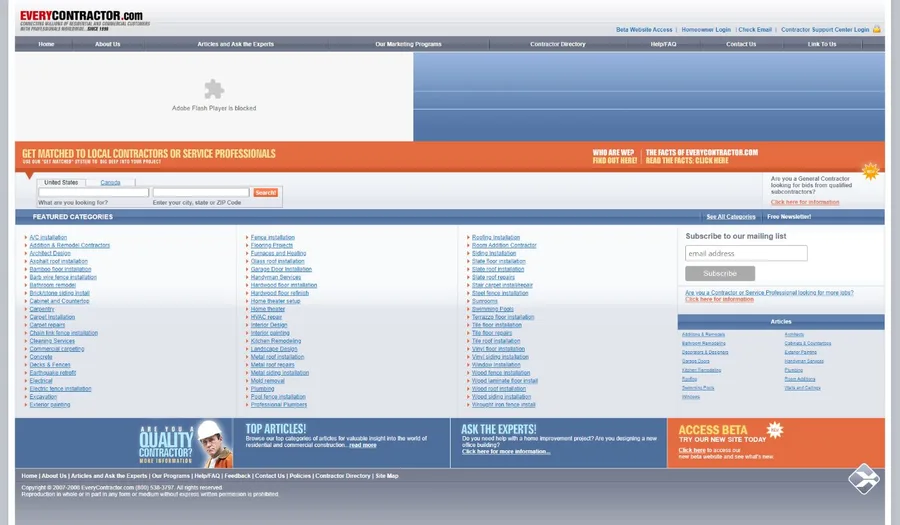Open Beta Website Access link
This screenshot has height=525, width=900.
[x=644, y=29]
